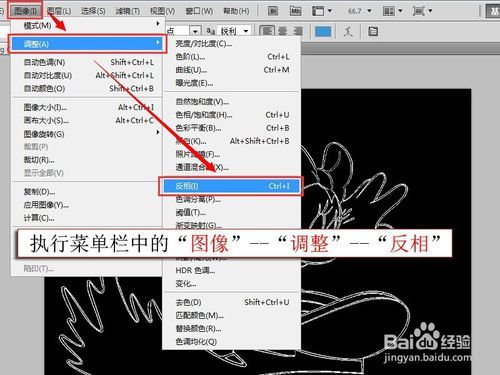Expand the 图像旋转(G) submenu
The height and width of the screenshot is (375, 500).
pyautogui.click(x=87, y=134)
